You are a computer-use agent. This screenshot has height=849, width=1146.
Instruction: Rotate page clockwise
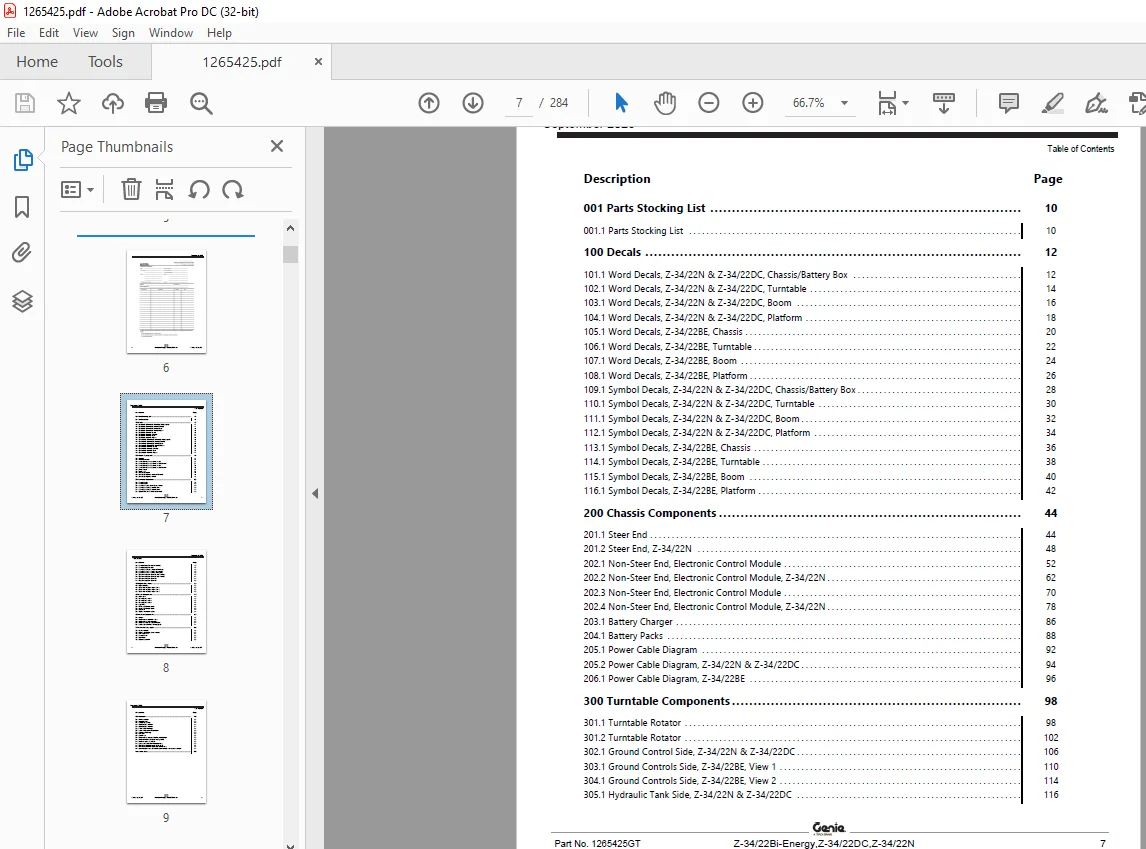coord(233,190)
